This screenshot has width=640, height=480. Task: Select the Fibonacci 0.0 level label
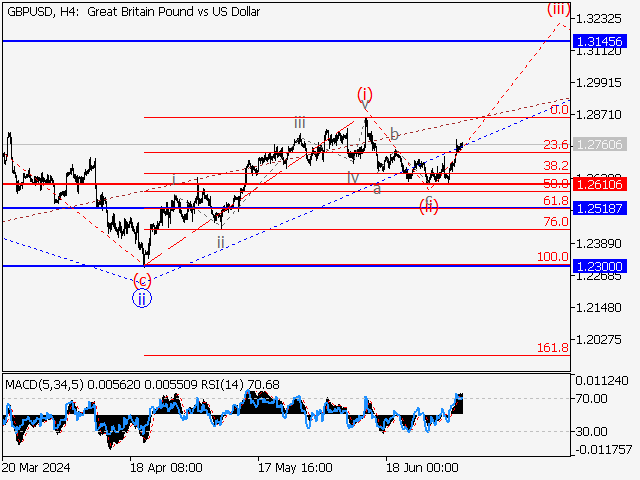559,109
